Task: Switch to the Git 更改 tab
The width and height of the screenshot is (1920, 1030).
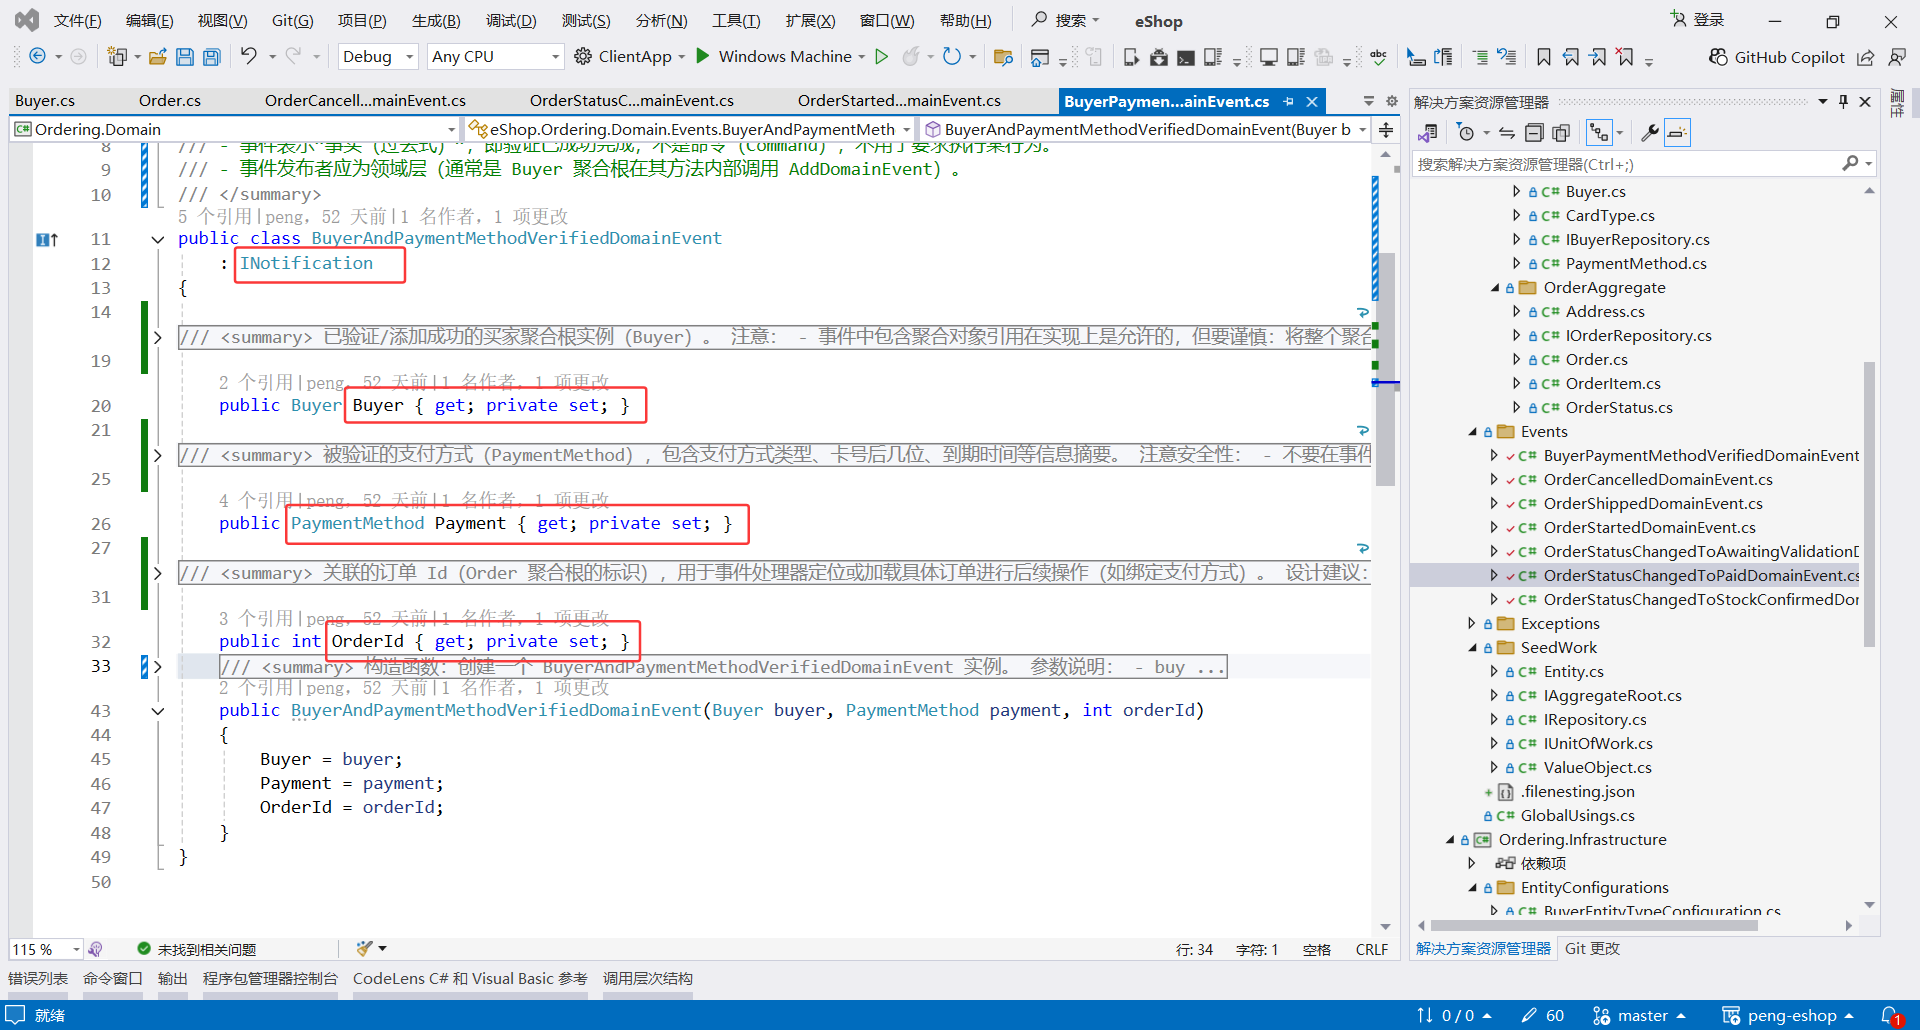Action: (1592, 949)
